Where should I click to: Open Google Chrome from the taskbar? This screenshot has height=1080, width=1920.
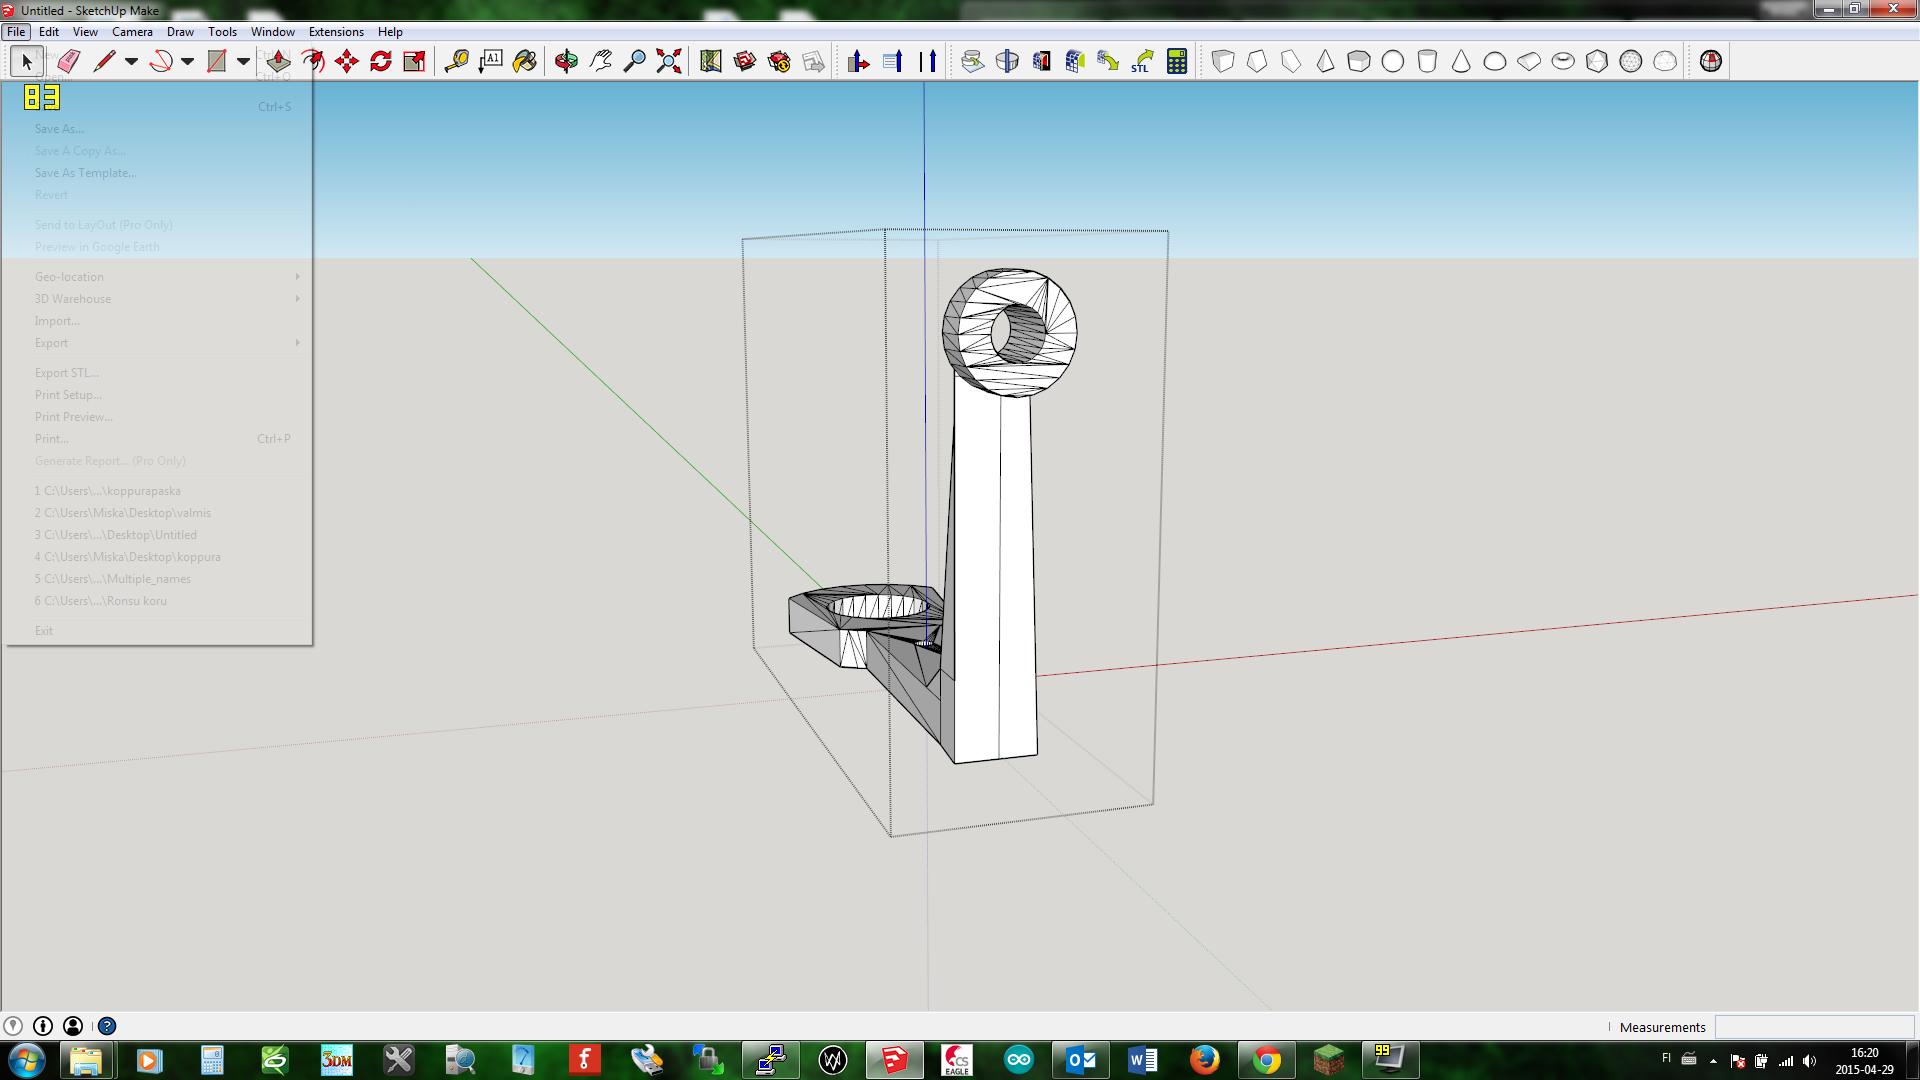tap(1266, 1060)
